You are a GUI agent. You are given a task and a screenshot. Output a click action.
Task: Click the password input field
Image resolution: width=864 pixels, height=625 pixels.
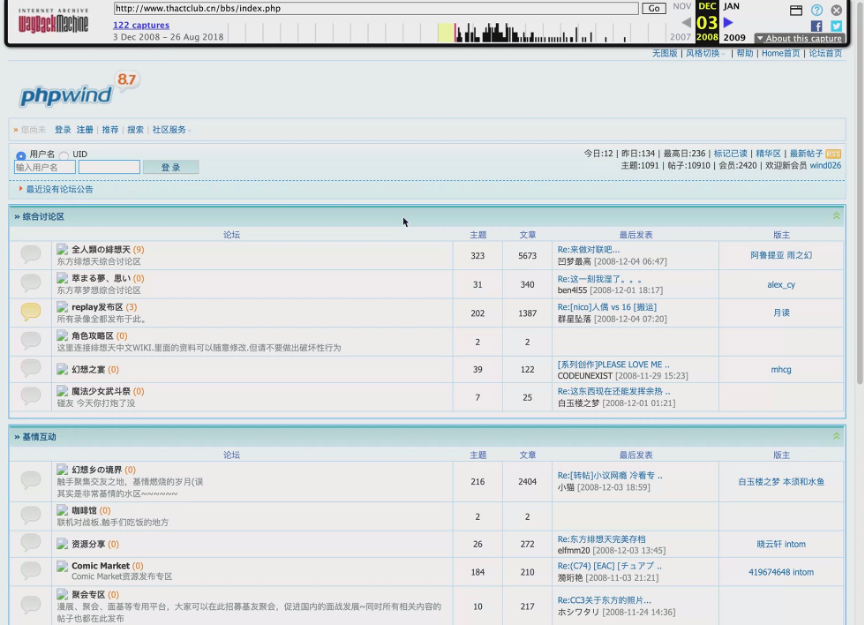pos(109,167)
